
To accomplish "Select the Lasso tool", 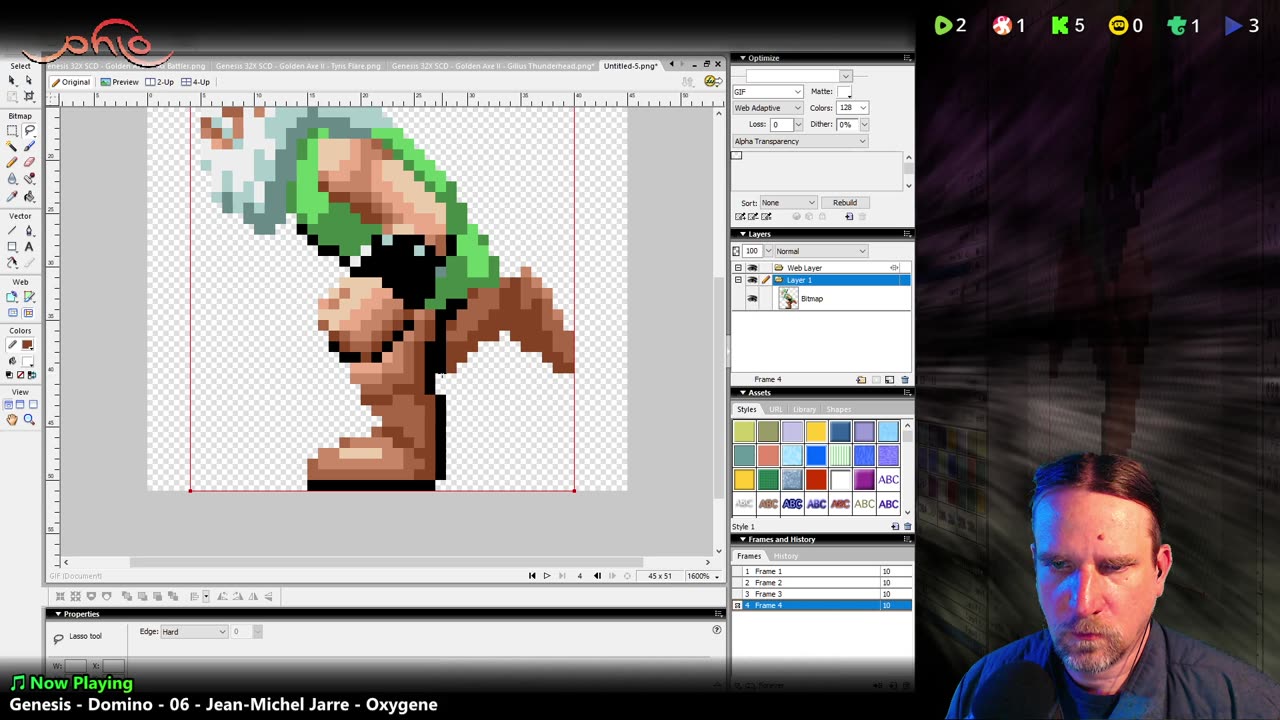I will pos(29,131).
